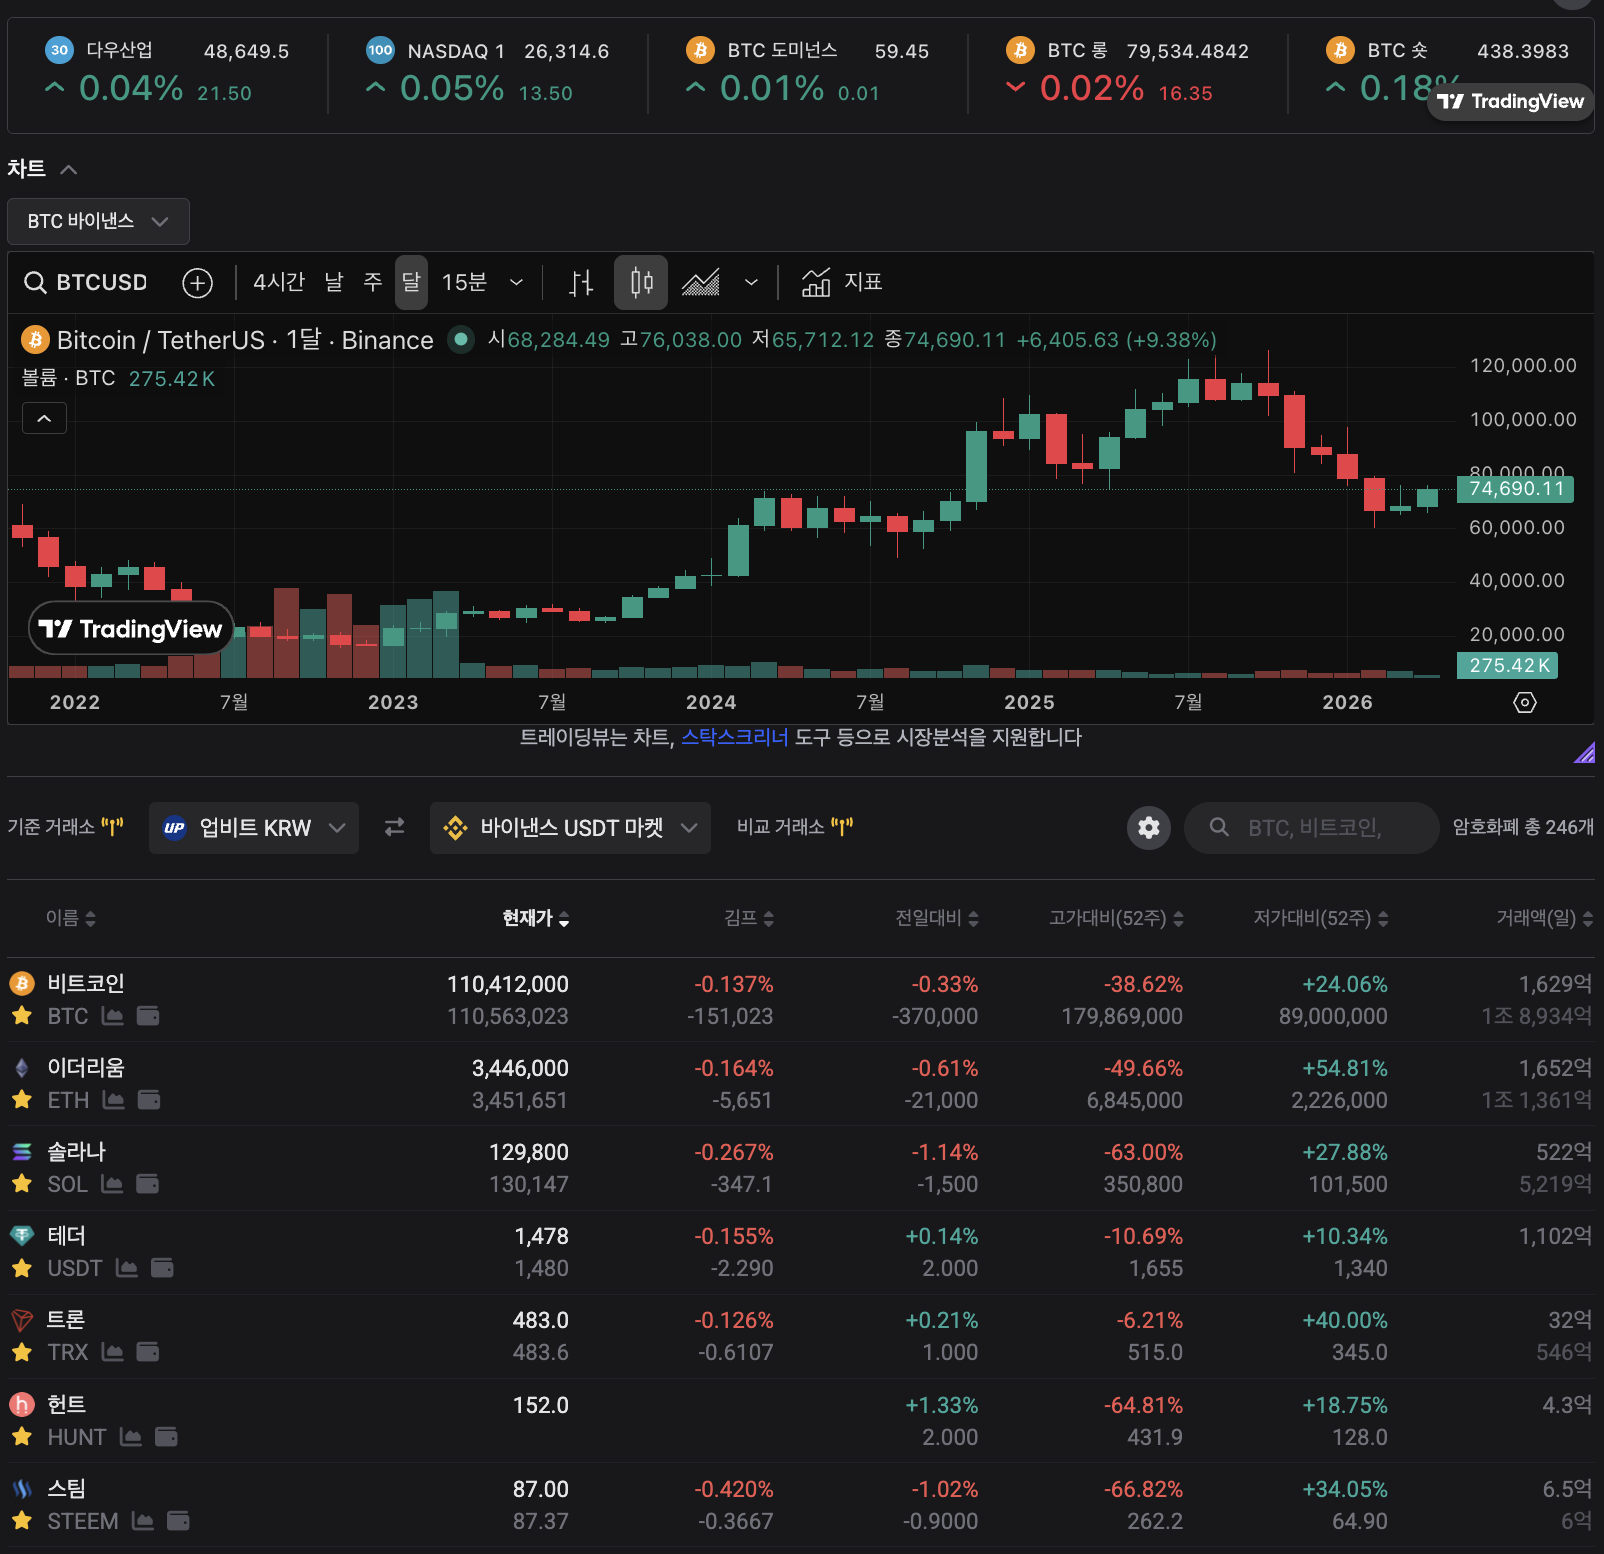Open the STEEM row wallet icon
Viewport: 1604px width, 1554px height.
pos(178,1521)
